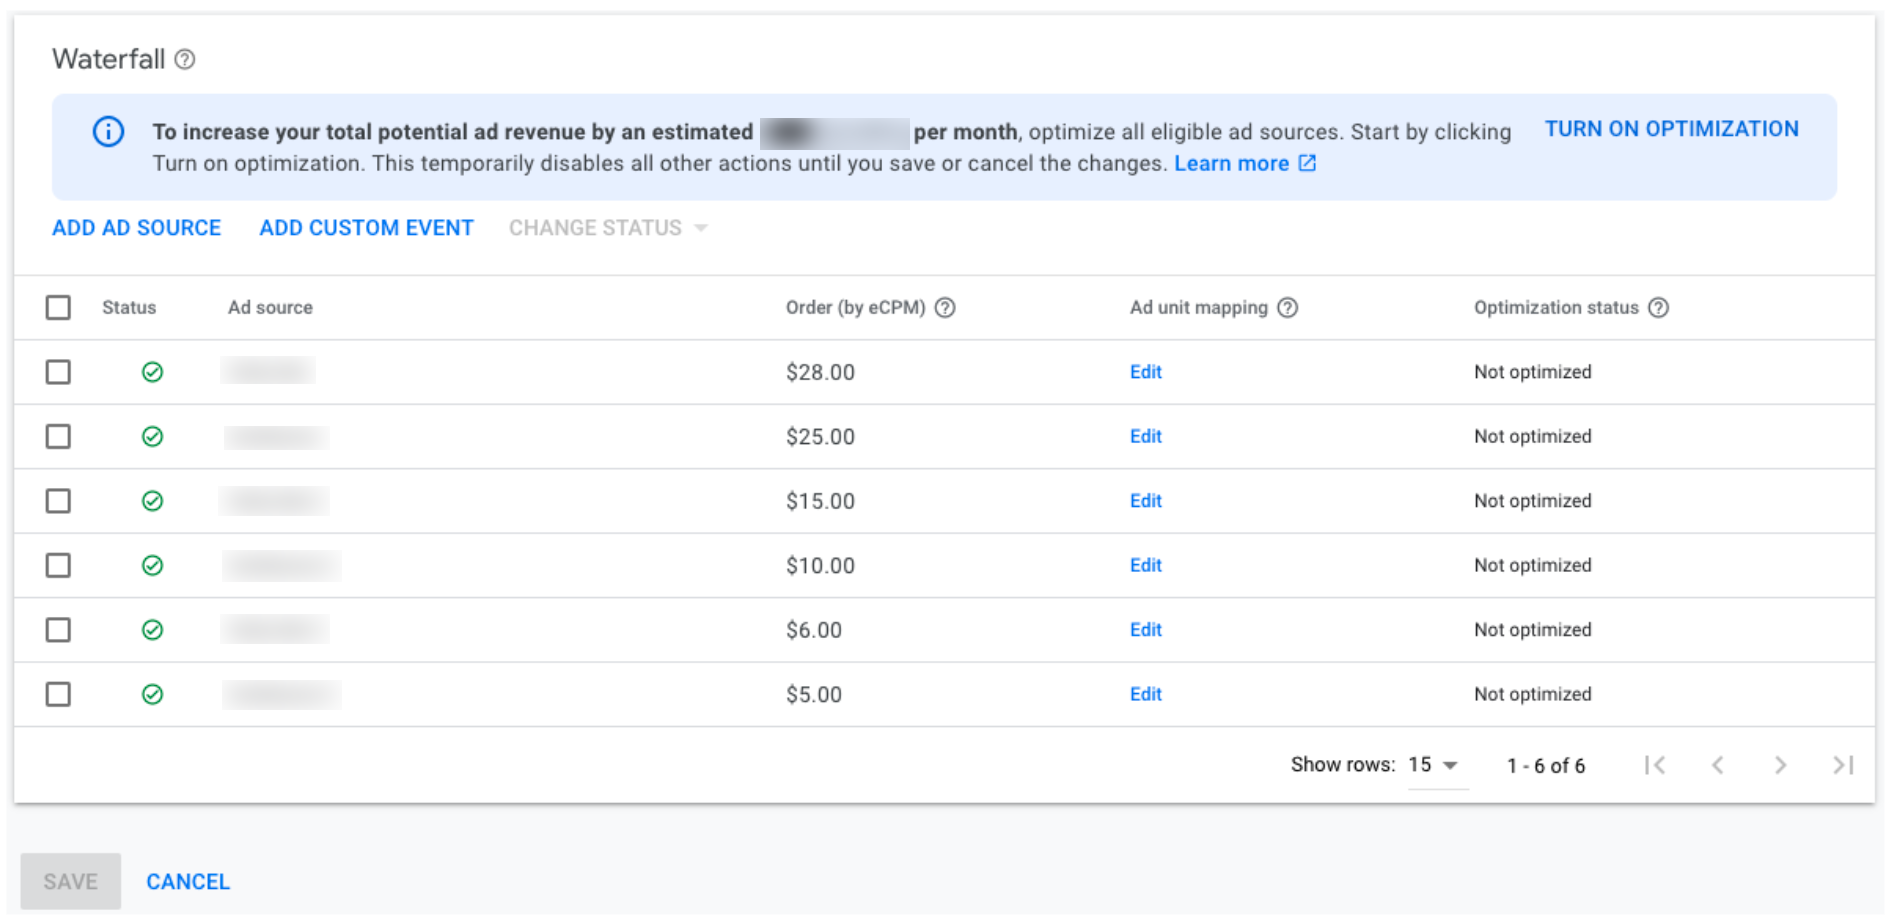Image resolution: width=1886 pixels, height=920 pixels.
Task: Click the help icon beside Order (by eCPM)
Action: pyautogui.click(x=945, y=308)
